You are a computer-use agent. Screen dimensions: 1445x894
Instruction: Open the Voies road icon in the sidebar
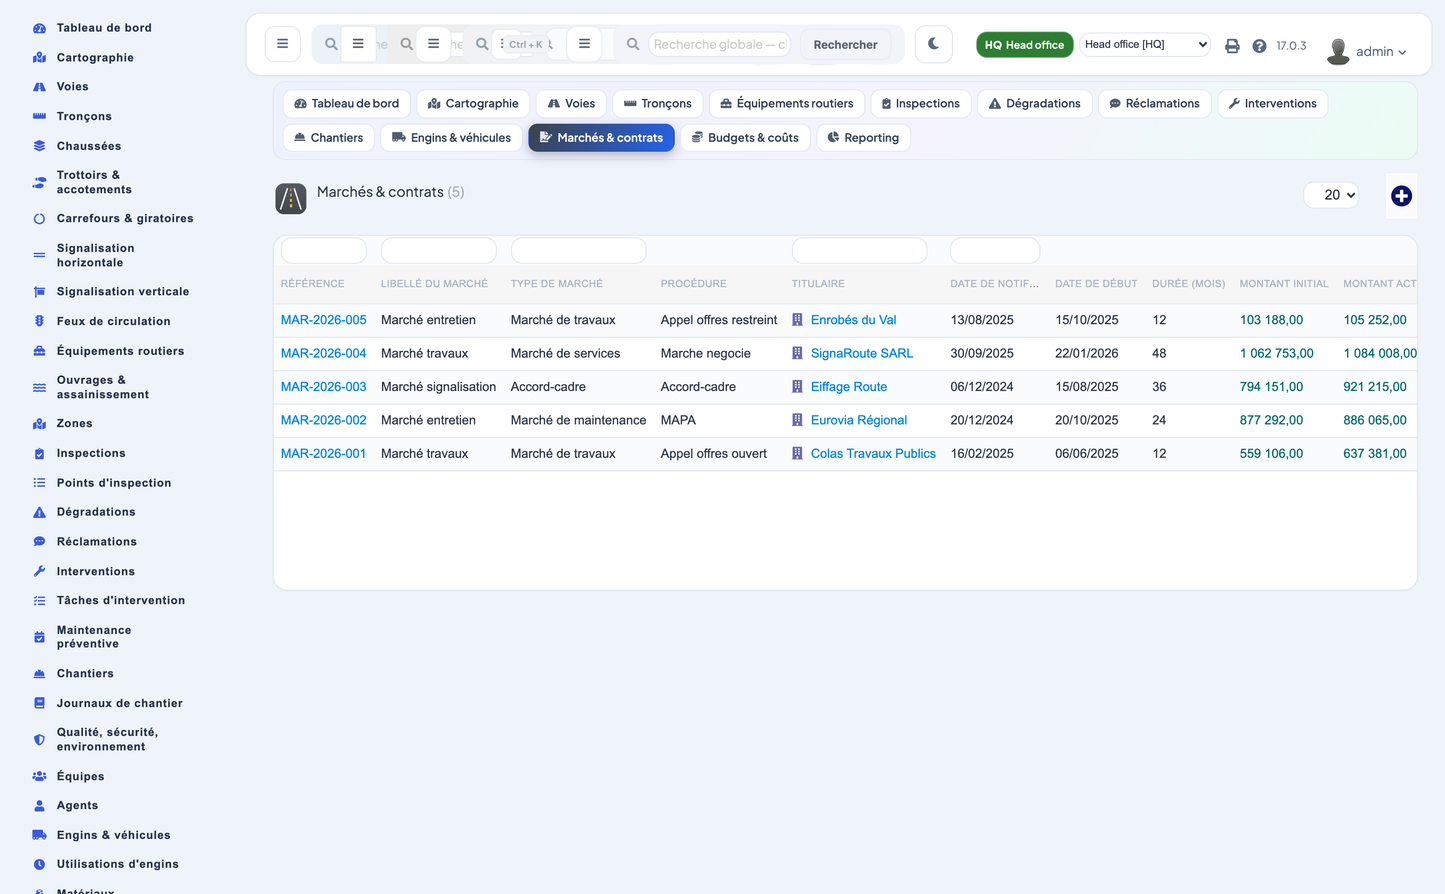tap(39, 87)
